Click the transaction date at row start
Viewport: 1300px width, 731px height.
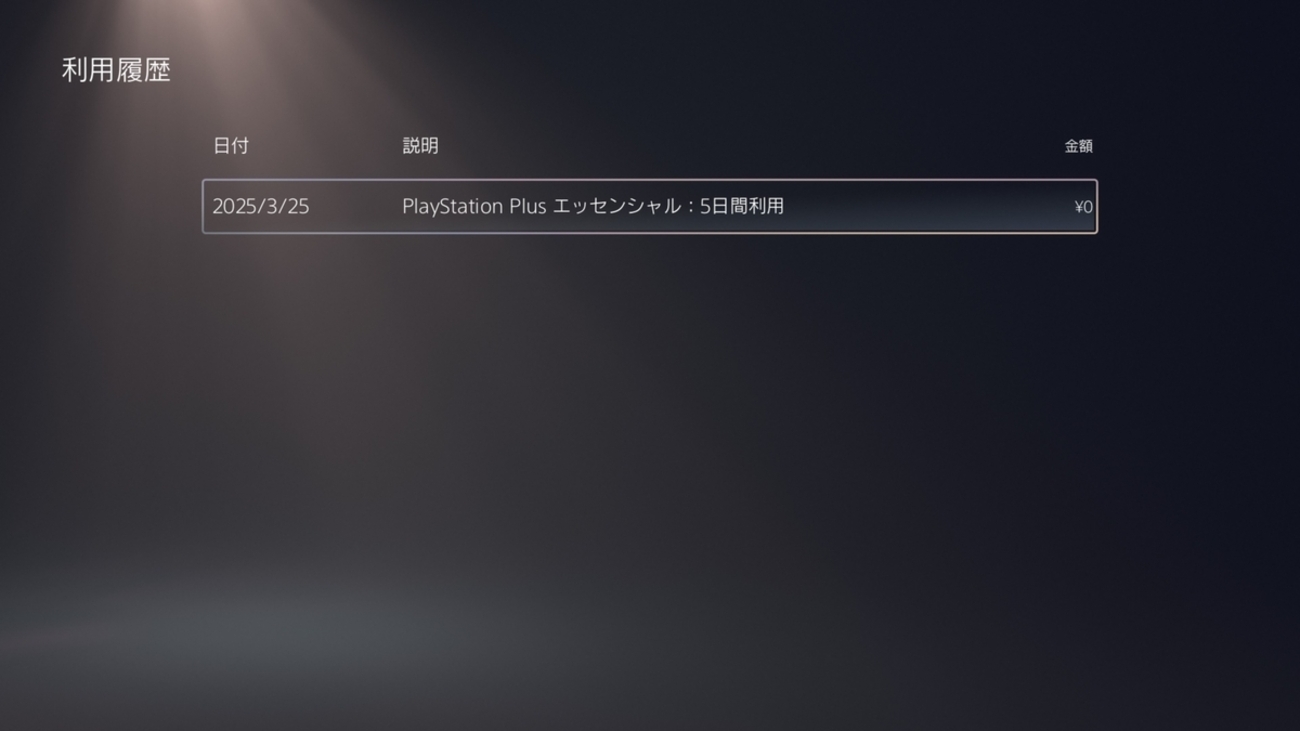click(x=261, y=206)
